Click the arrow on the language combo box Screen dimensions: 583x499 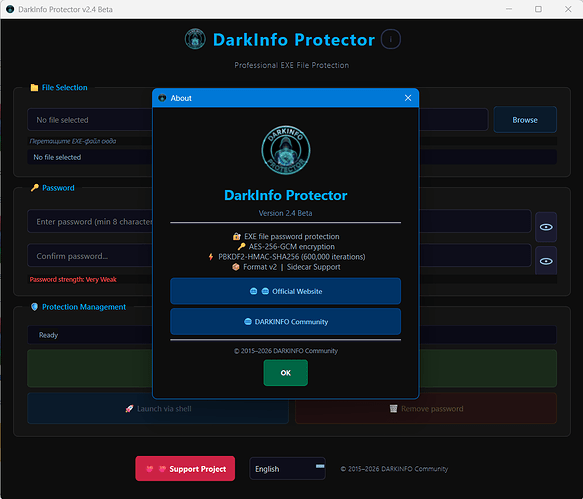(x=320, y=466)
